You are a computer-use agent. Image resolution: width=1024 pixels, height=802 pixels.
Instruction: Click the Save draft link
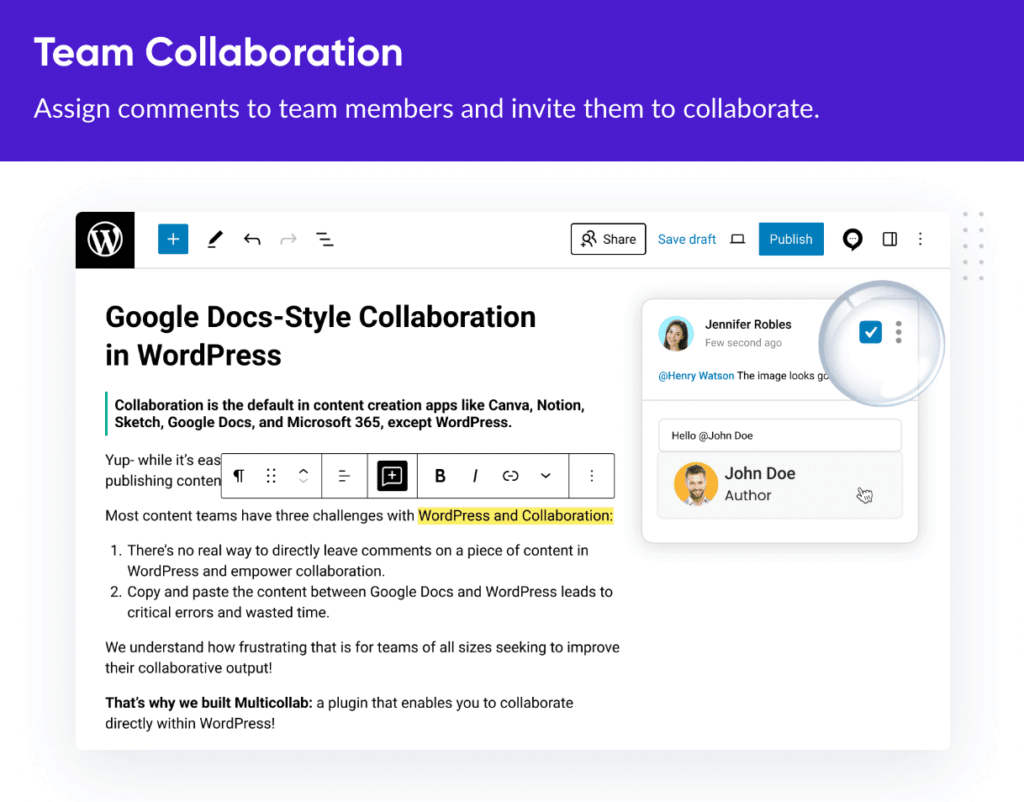point(687,239)
